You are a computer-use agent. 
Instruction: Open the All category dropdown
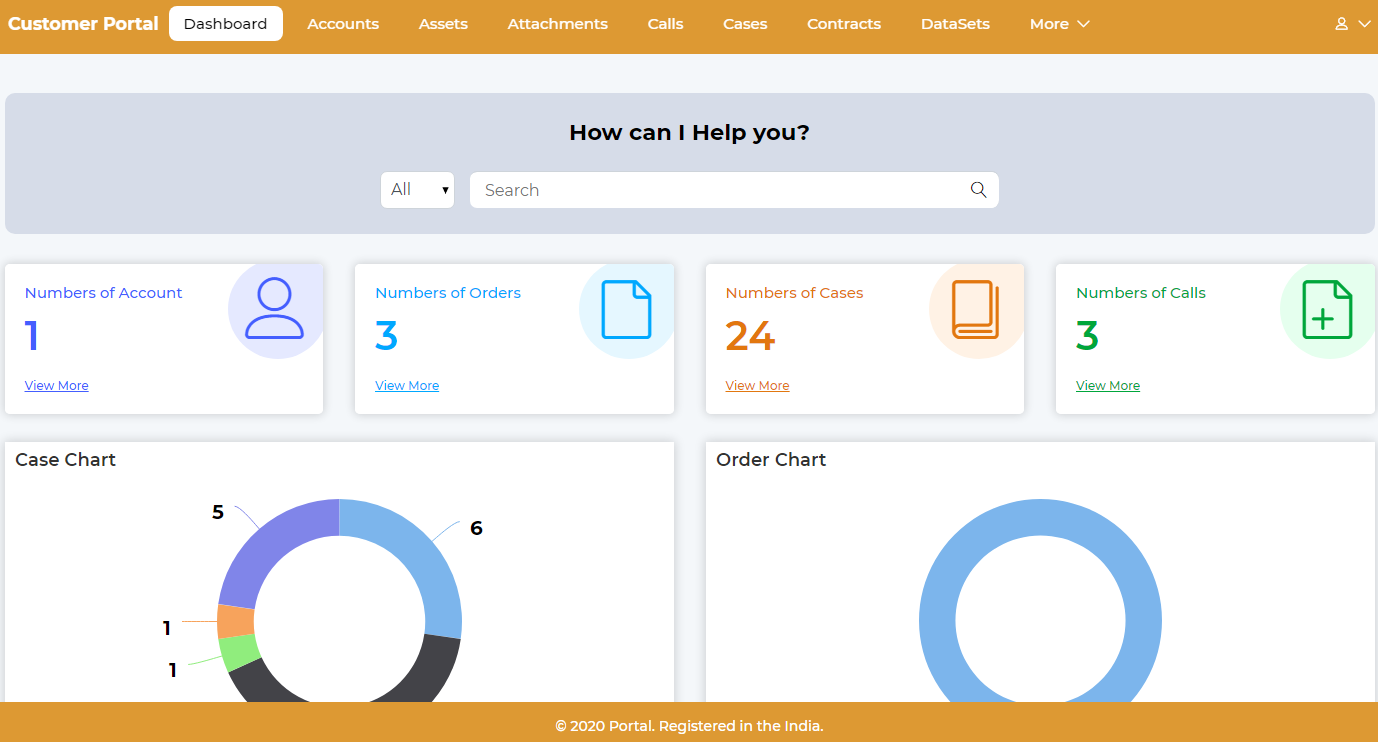pyautogui.click(x=417, y=190)
